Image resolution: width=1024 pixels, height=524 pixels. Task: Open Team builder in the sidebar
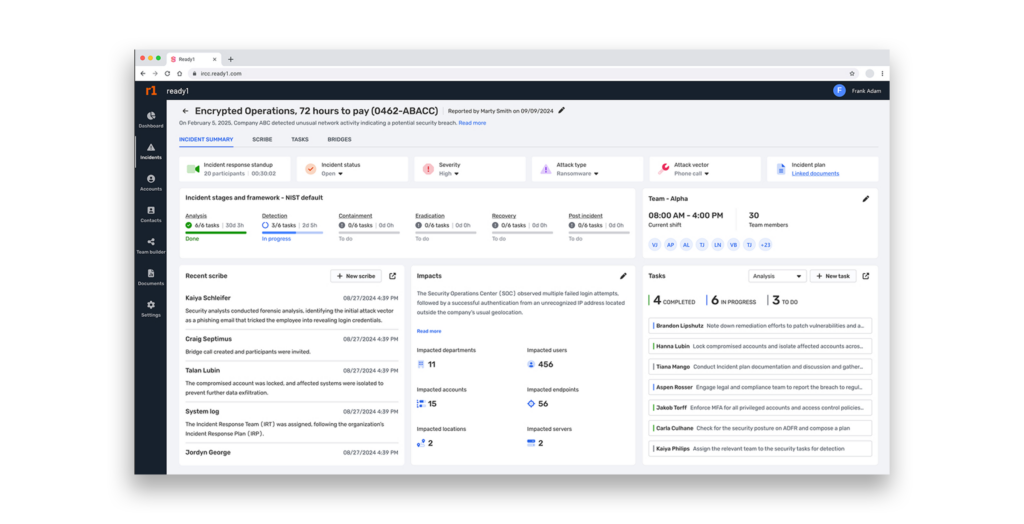(151, 242)
